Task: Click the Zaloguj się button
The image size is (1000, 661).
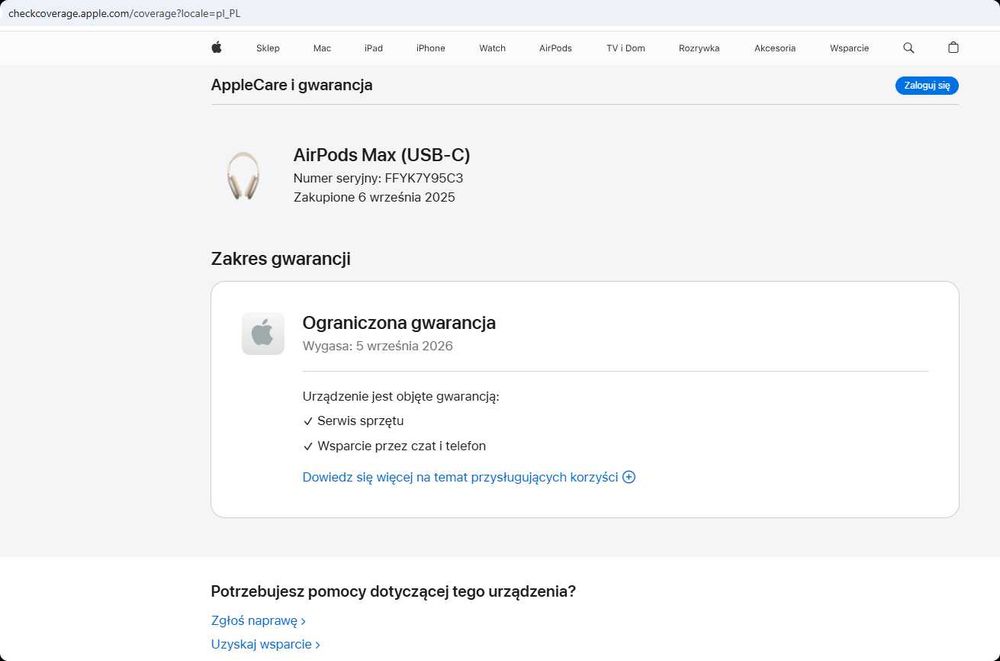Action: pyautogui.click(x=927, y=85)
